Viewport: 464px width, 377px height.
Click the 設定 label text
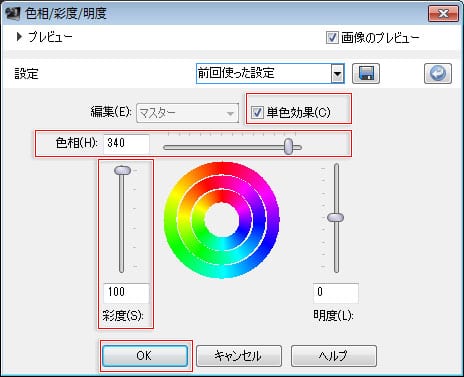pos(27,74)
